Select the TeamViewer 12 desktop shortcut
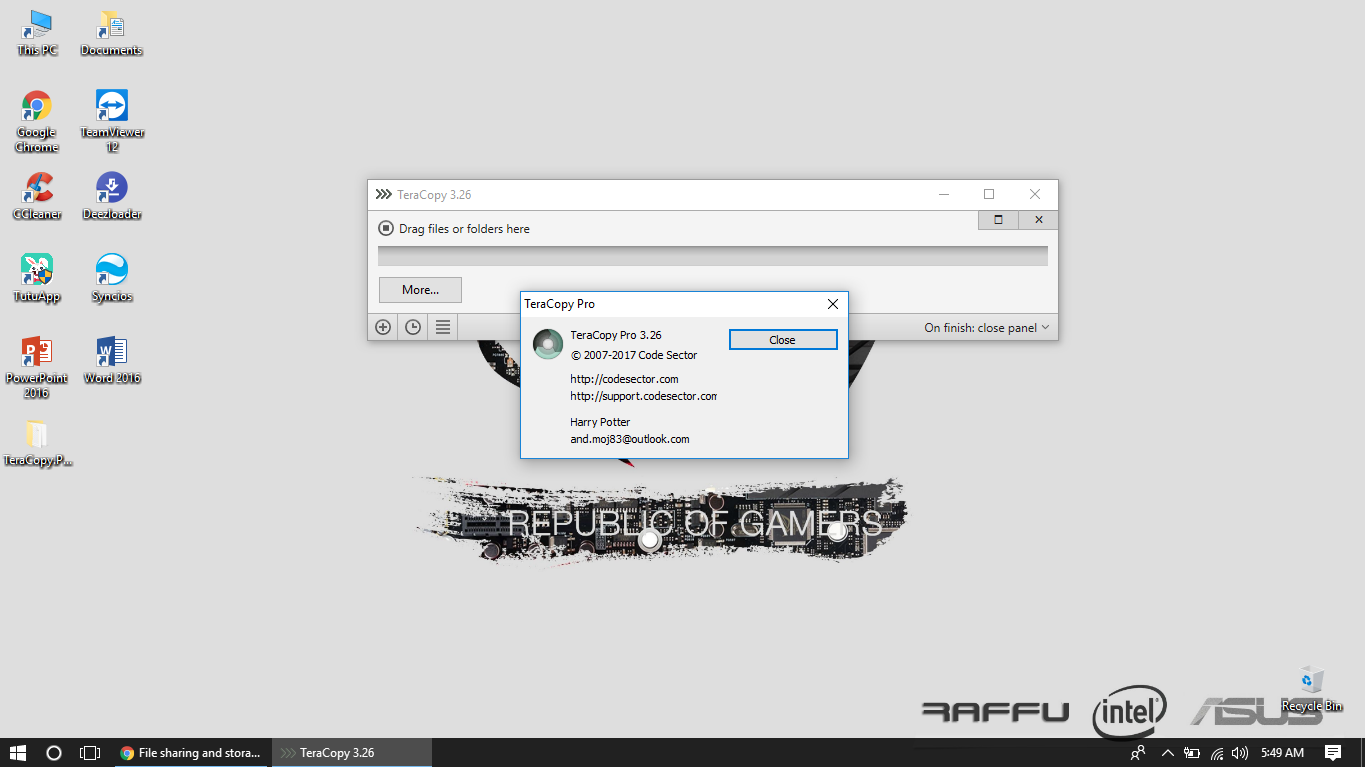Image resolution: width=1365 pixels, height=767 pixels. [x=112, y=122]
